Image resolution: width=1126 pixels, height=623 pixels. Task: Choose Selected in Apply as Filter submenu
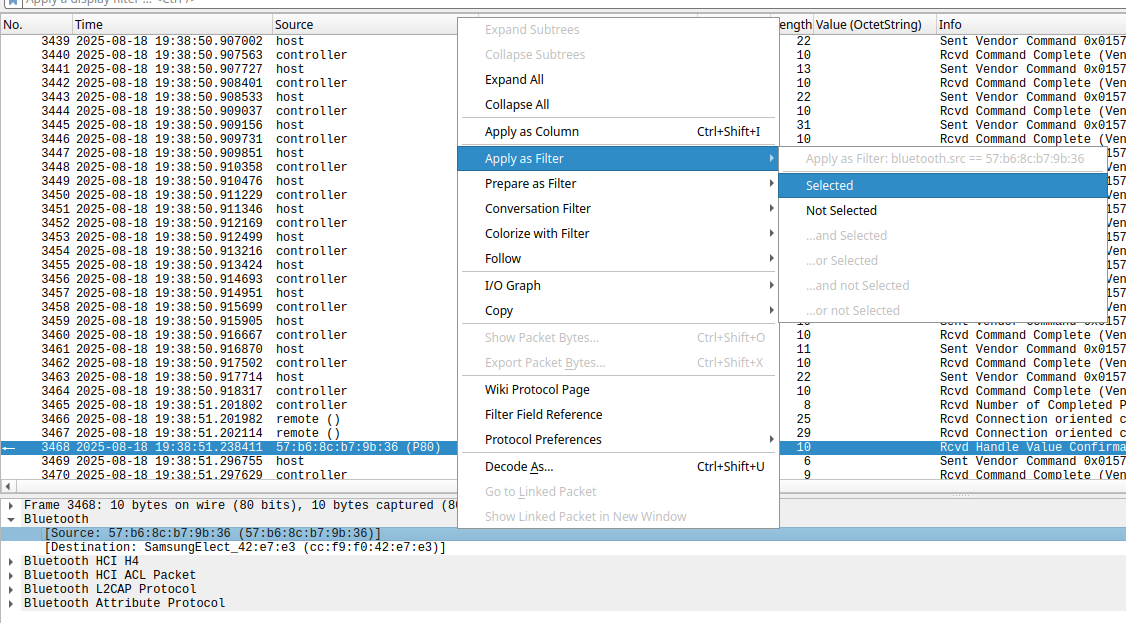(829, 186)
